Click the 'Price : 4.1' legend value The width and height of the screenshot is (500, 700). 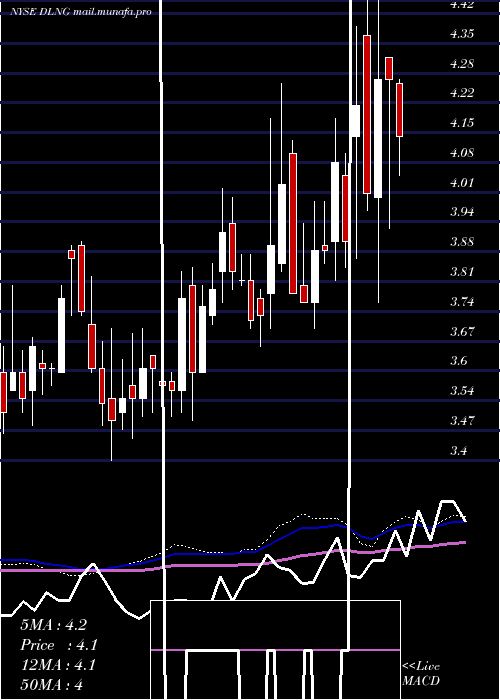58,645
